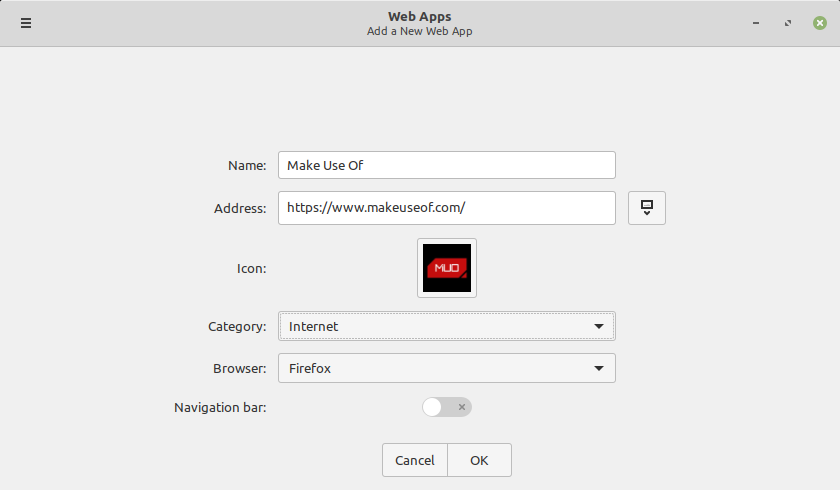Open the Browser dropdown showing Firefox

click(447, 368)
